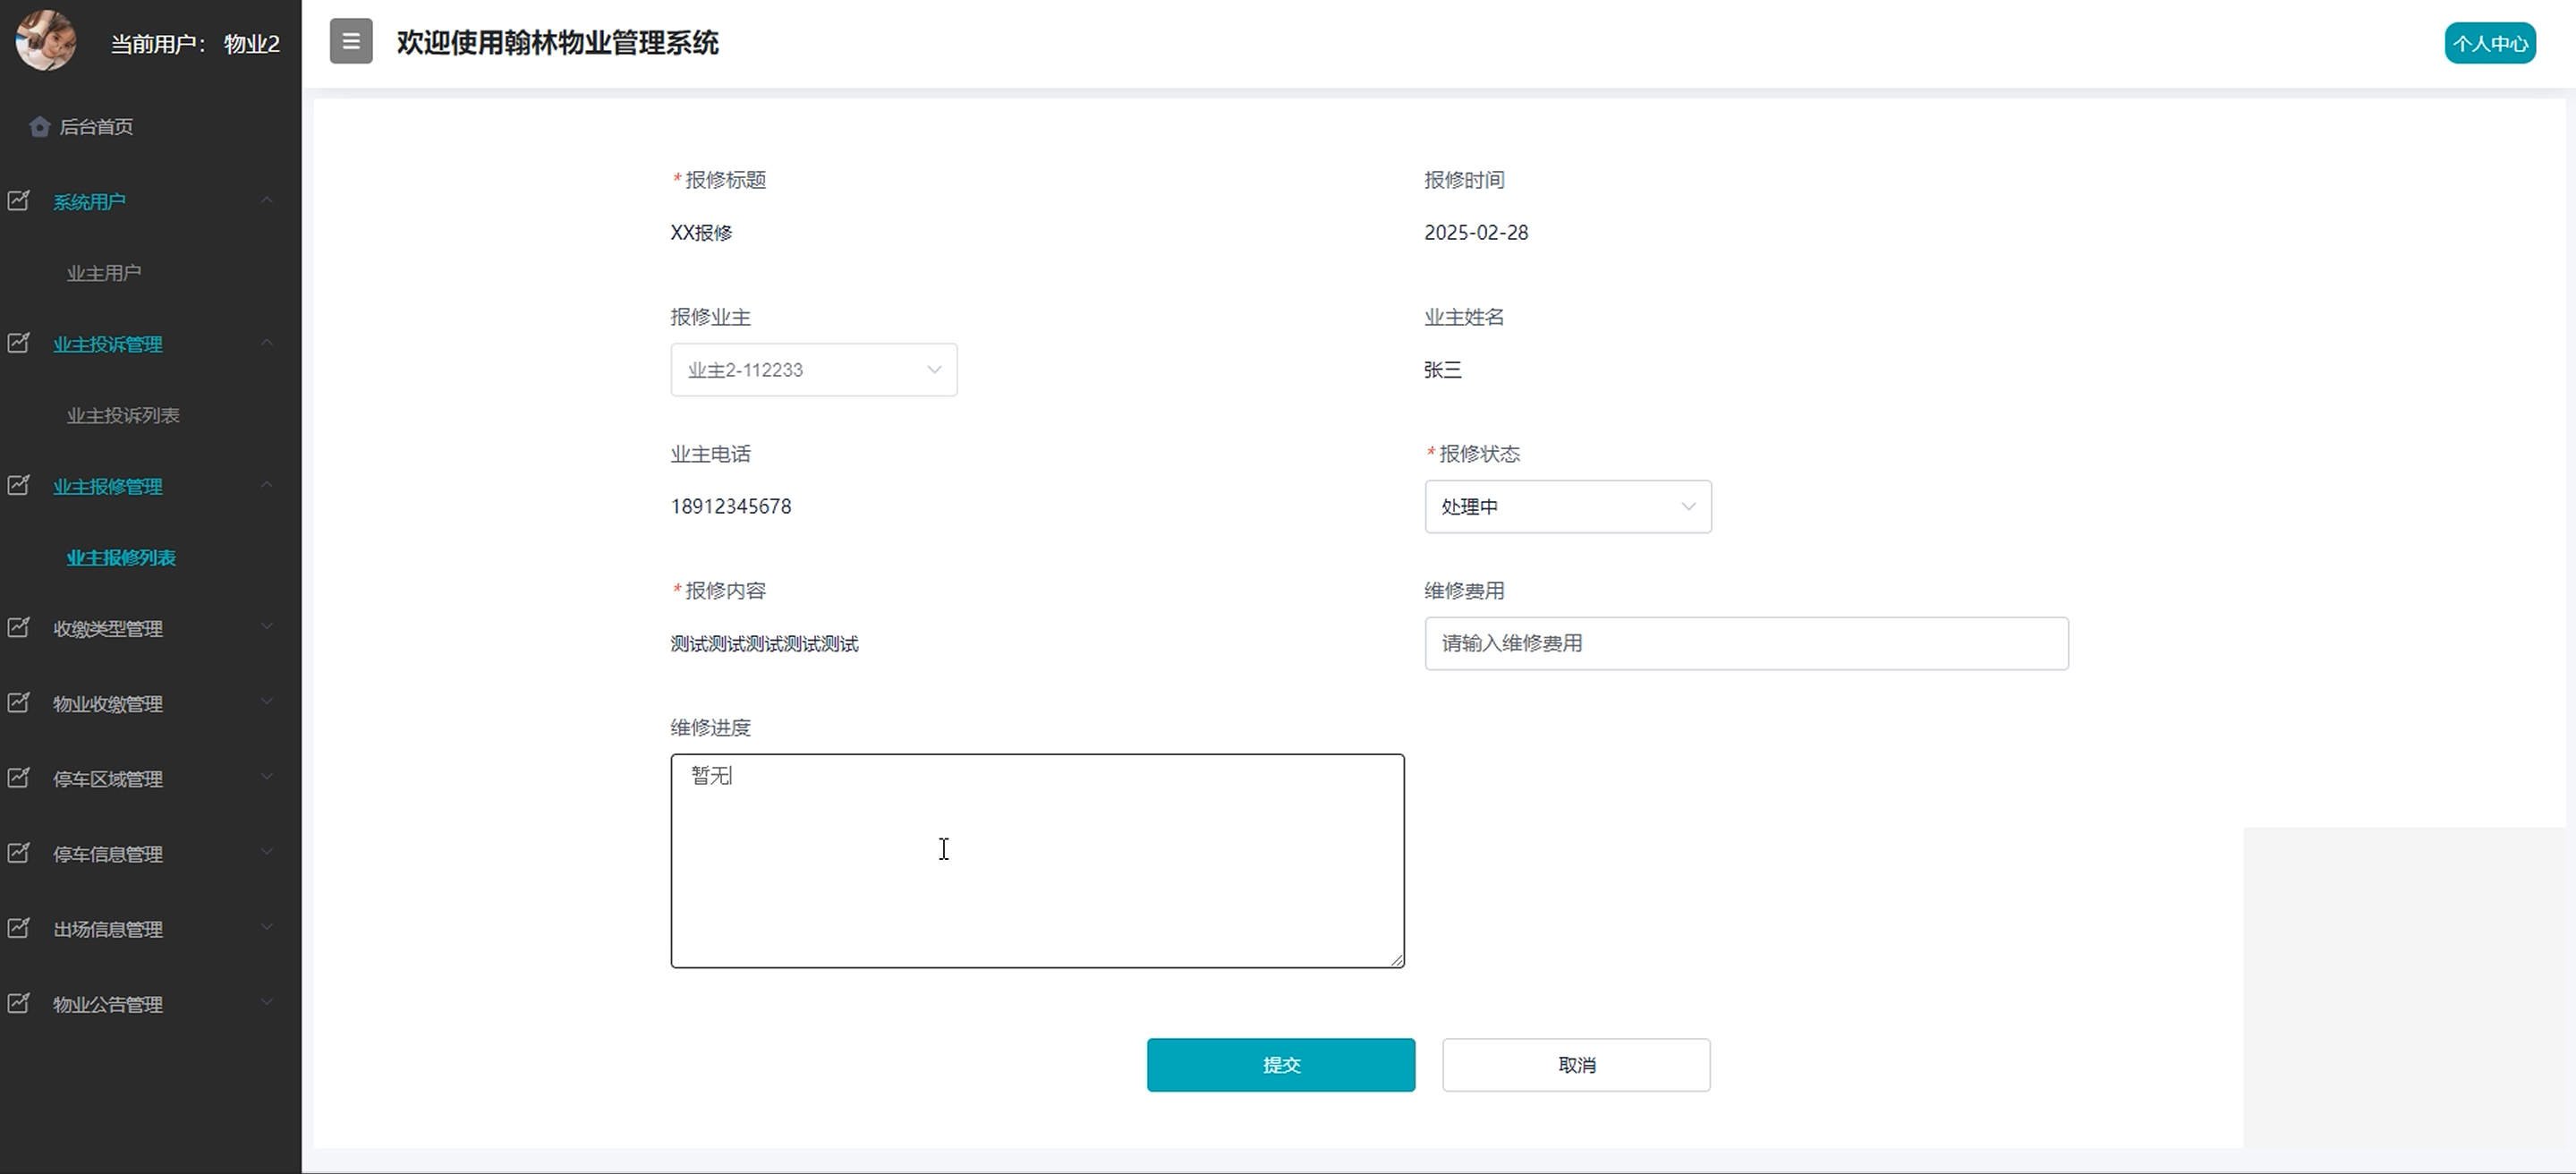
Task: Open 业主用户 submenu item
Action: (x=104, y=273)
